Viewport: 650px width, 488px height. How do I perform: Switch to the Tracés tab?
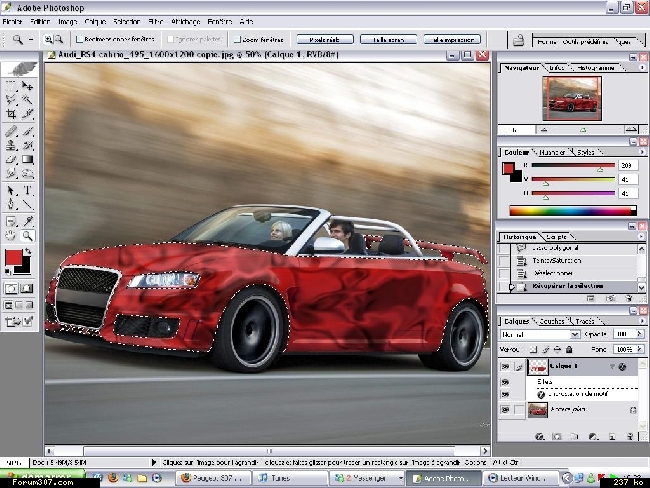coord(585,321)
